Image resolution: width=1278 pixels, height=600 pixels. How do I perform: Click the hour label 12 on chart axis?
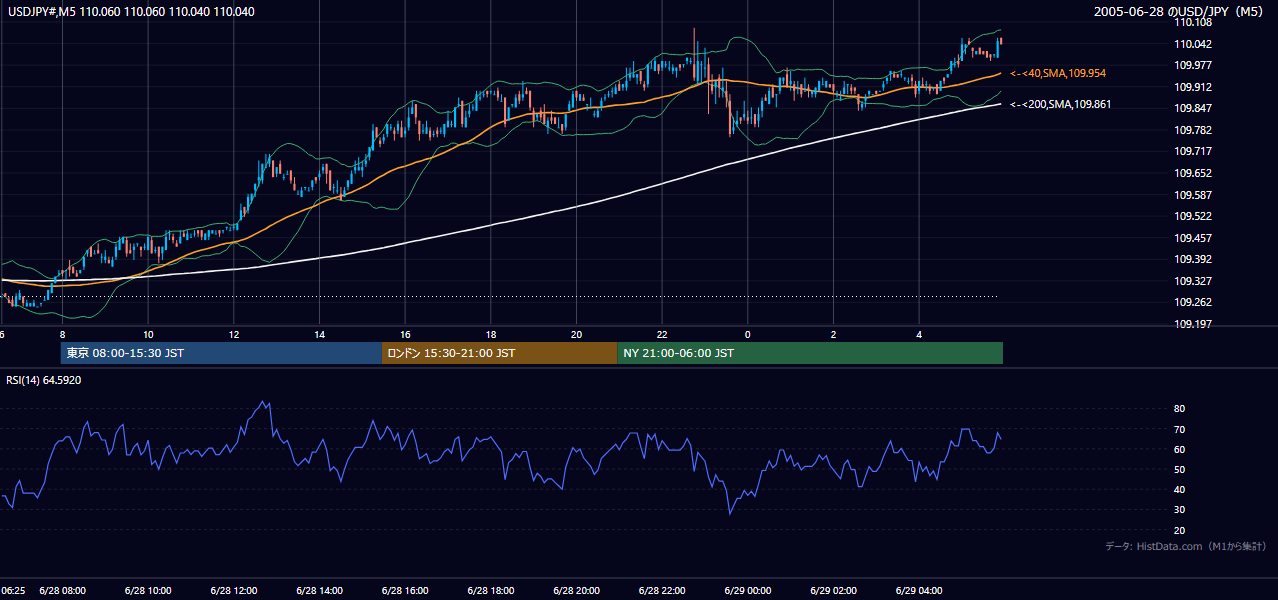[x=233, y=334]
